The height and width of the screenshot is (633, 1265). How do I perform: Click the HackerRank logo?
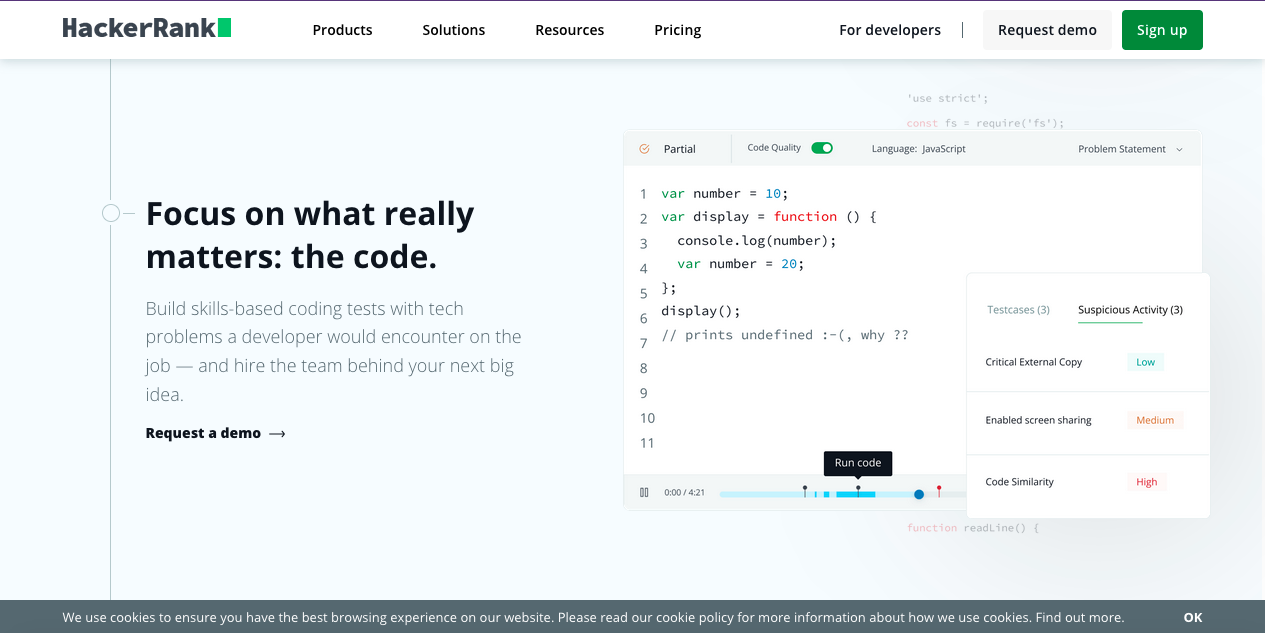[145, 28]
